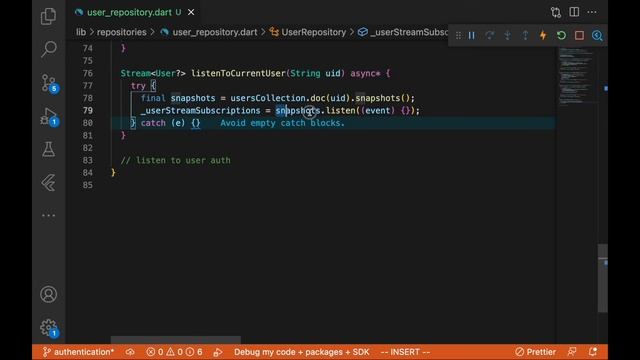Restart the debug session
The image size is (640, 360).
coord(561,36)
